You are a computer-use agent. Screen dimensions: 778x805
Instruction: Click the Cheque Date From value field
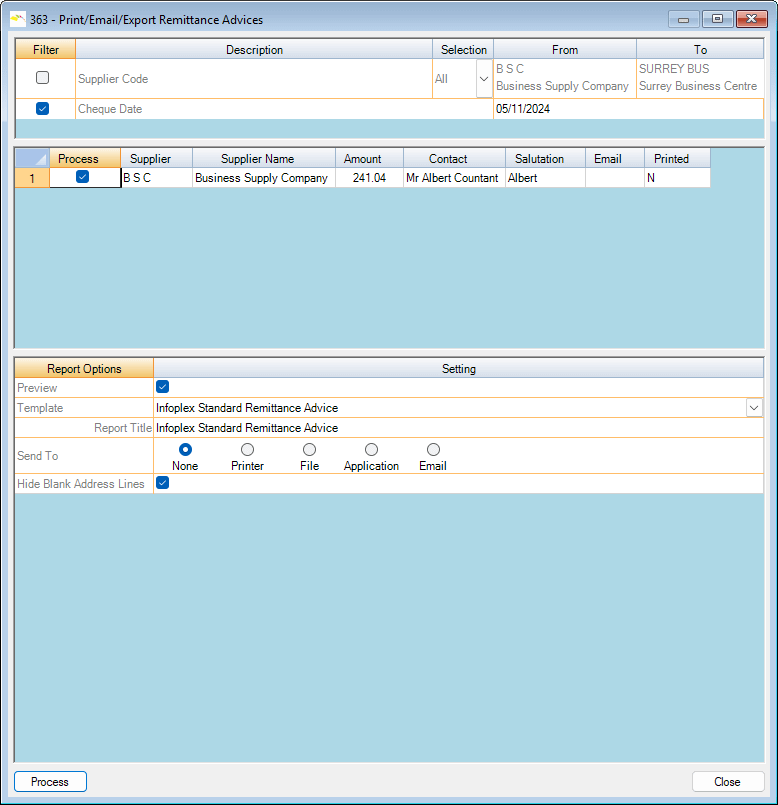(564, 109)
